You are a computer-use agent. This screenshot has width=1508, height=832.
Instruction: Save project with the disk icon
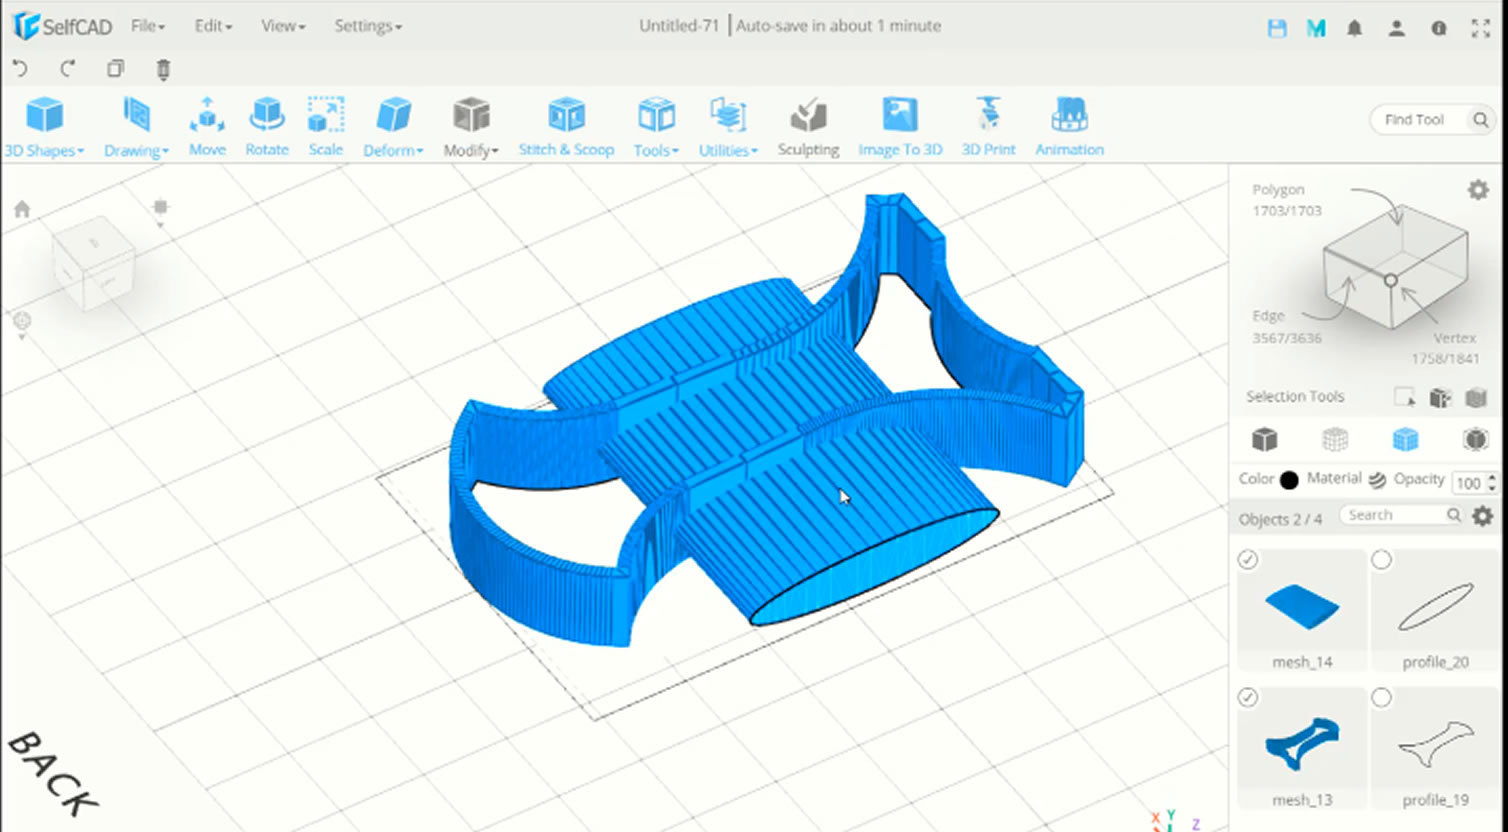click(x=1277, y=28)
